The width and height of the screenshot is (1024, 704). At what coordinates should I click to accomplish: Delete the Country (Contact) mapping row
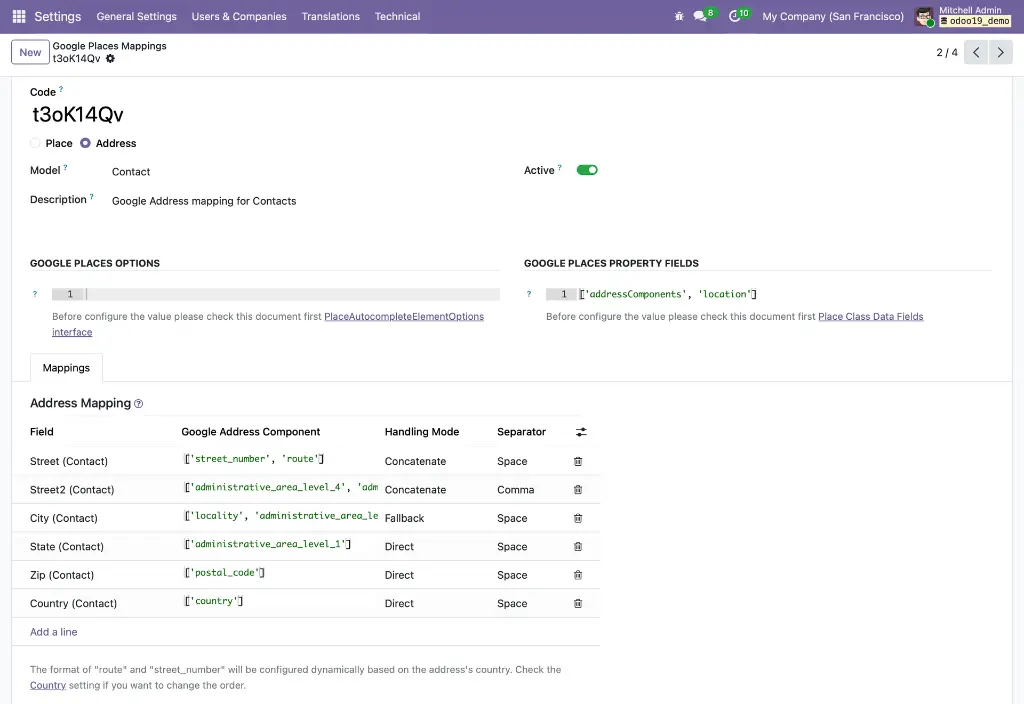[x=578, y=604]
